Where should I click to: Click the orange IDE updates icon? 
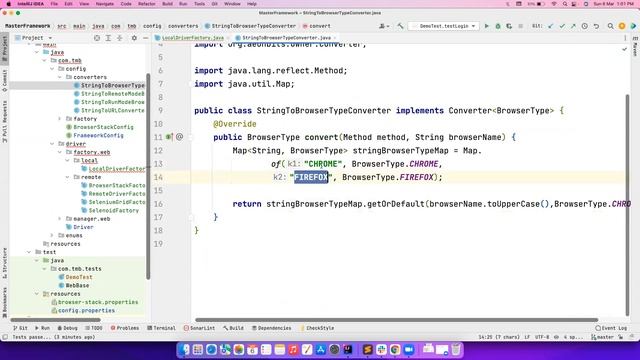pyautogui.click(x=622, y=26)
